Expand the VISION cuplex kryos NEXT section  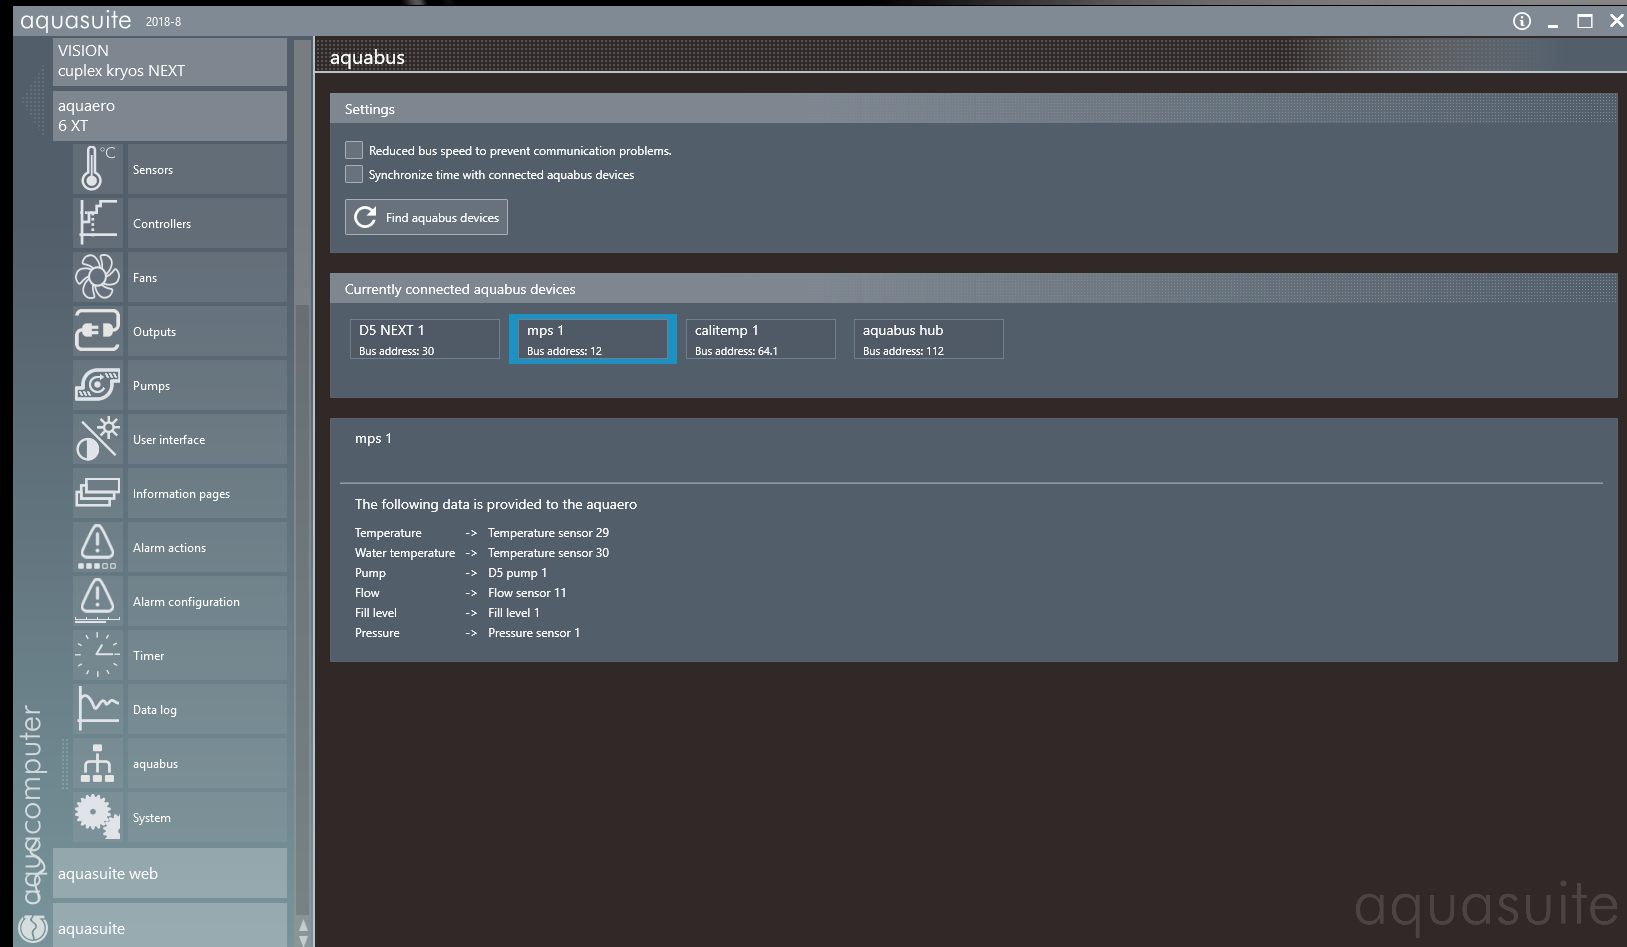[169, 61]
